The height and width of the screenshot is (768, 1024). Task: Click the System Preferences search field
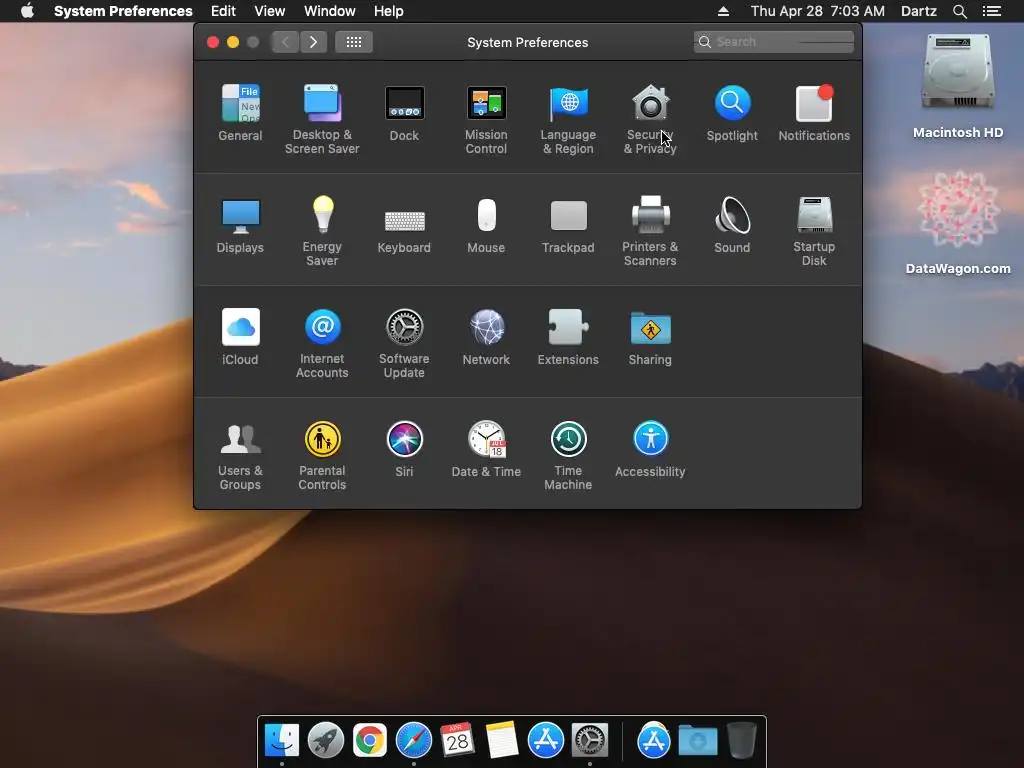pyautogui.click(x=774, y=42)
